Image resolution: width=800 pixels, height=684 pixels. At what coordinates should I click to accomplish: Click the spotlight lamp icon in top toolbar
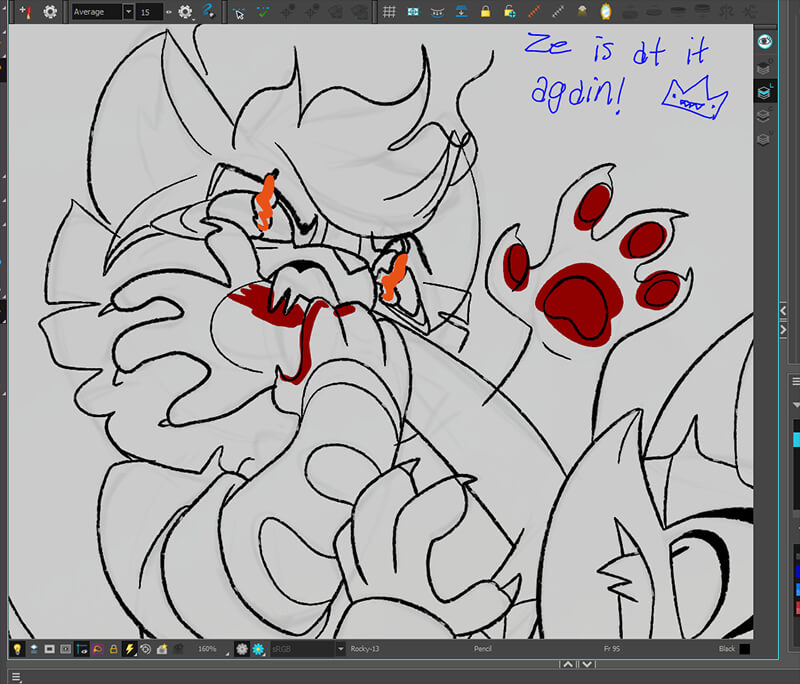pos(582,11)
